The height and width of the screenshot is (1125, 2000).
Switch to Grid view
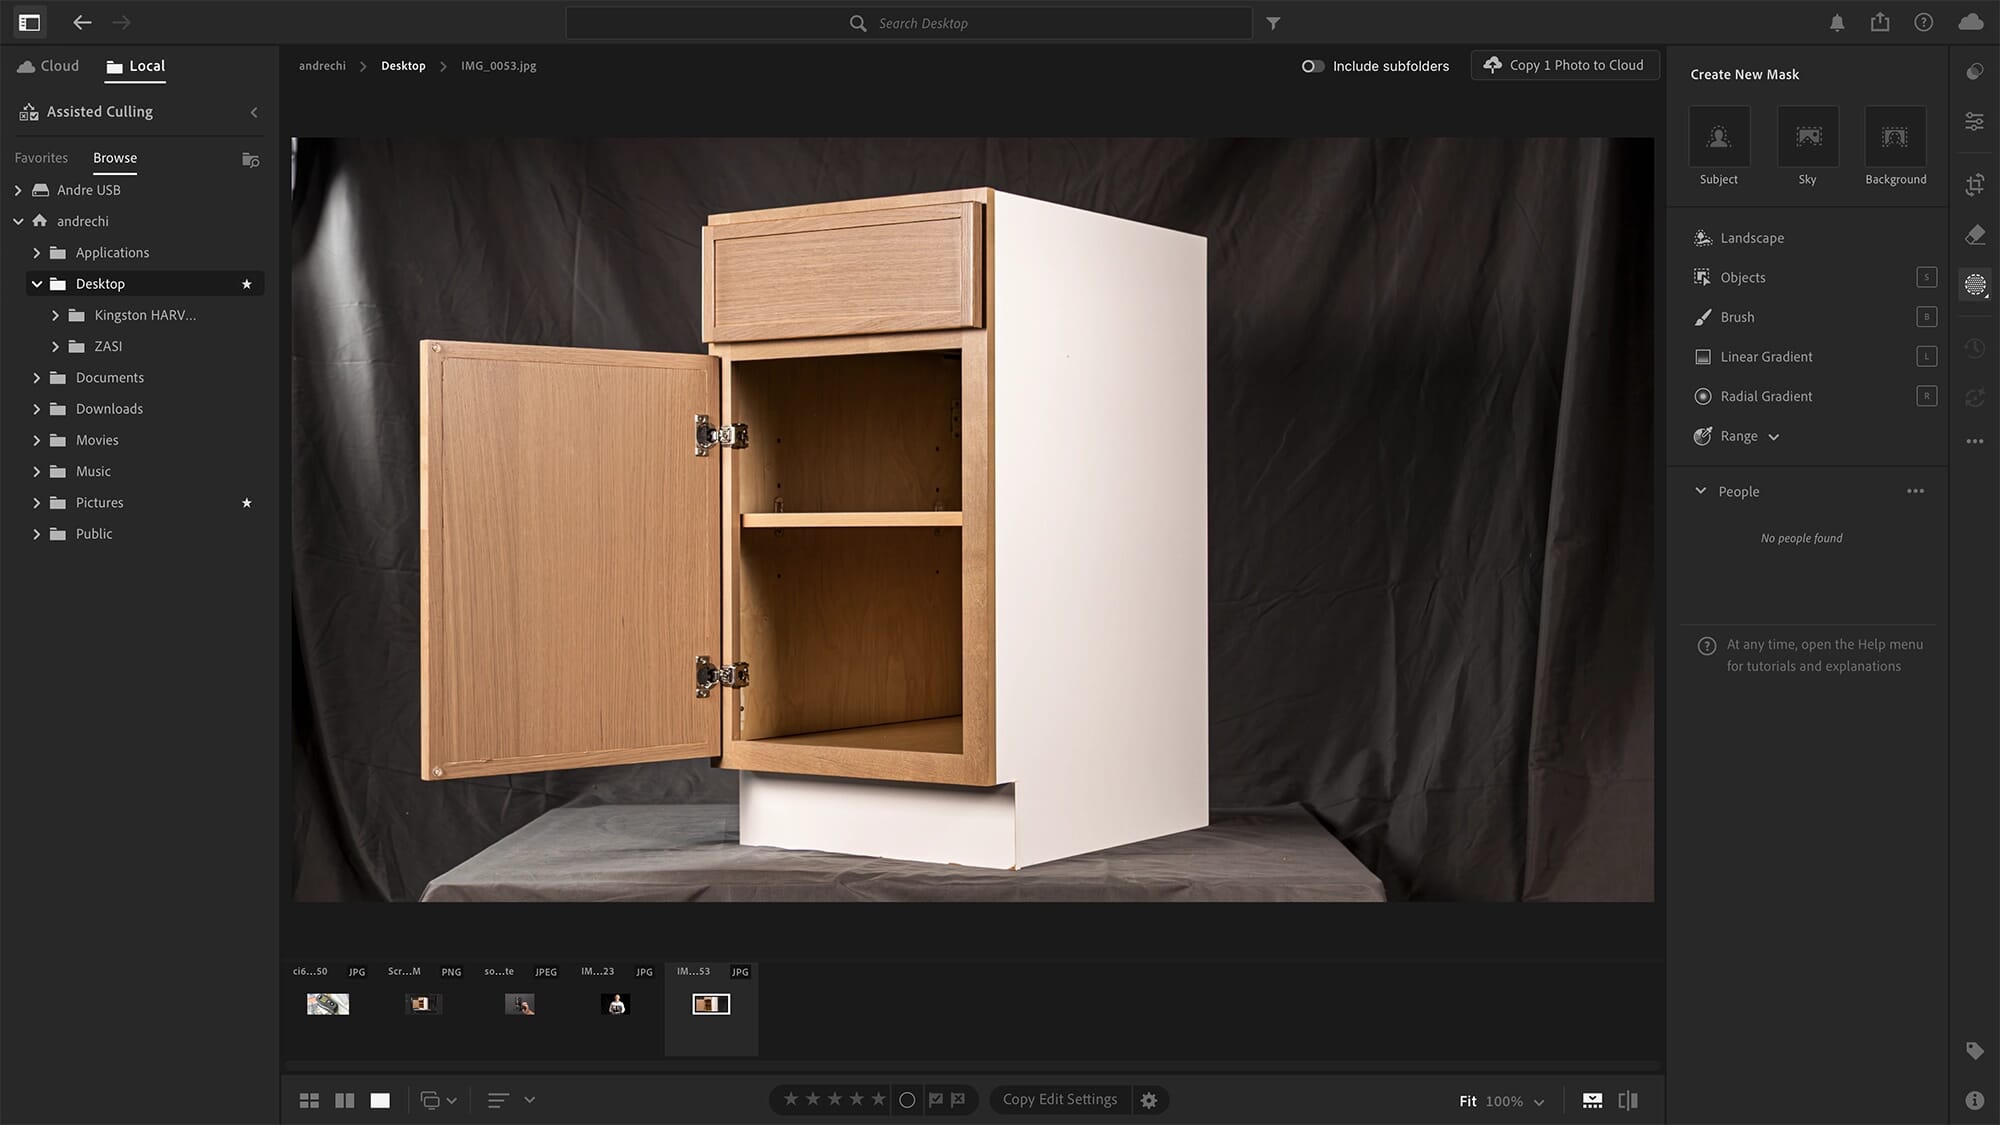click(309, 1099)
